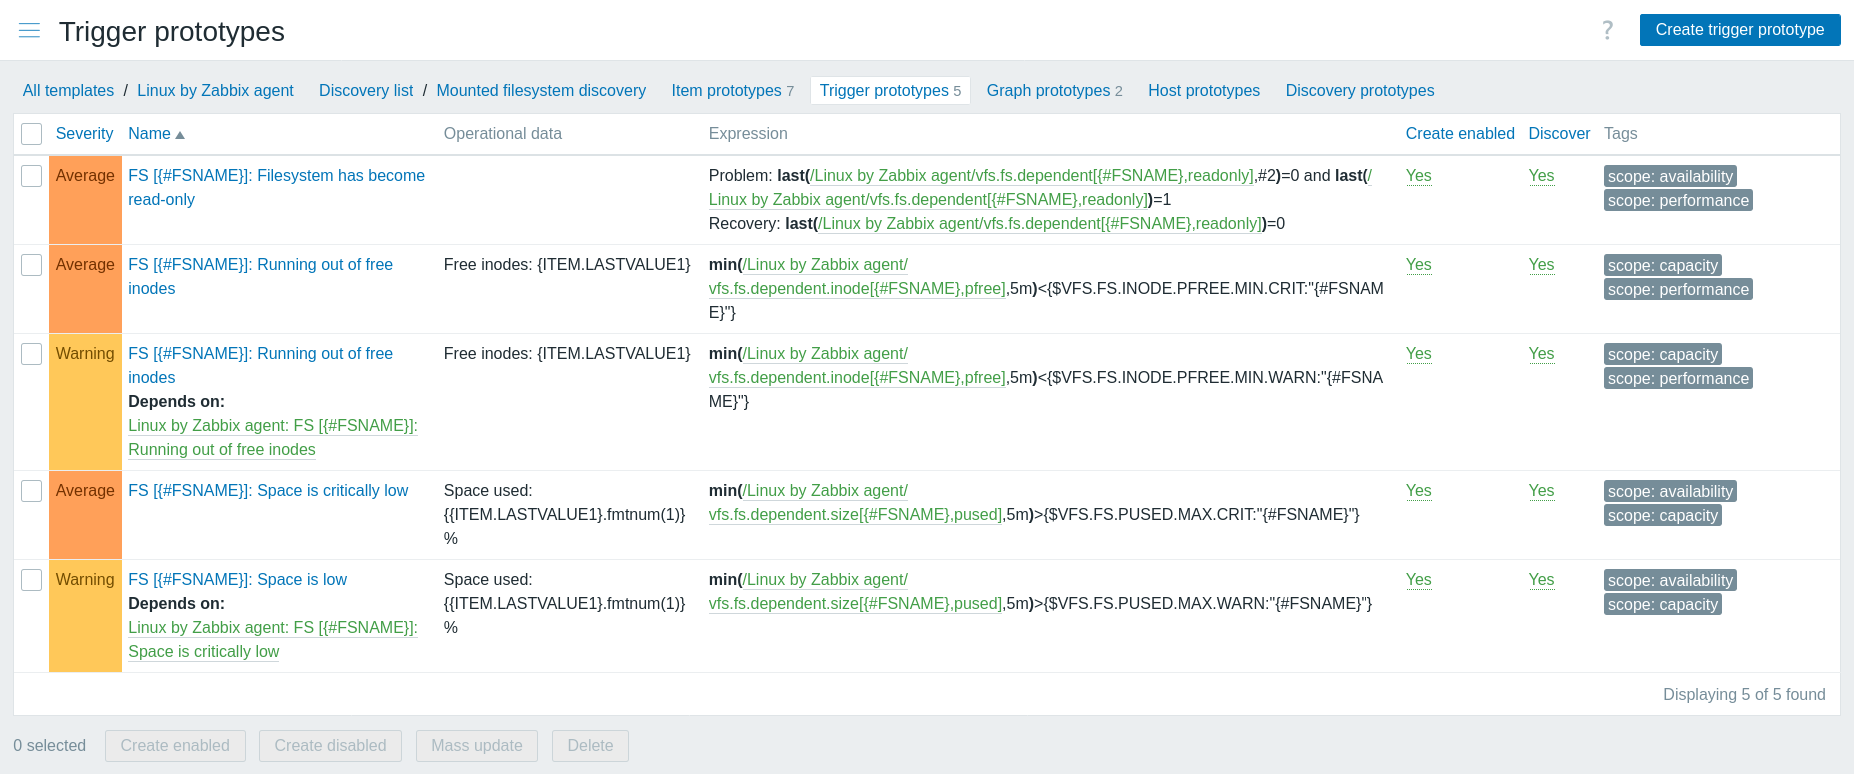Open Linux by Zabbix agent breadcrumb

coord(215,91)
